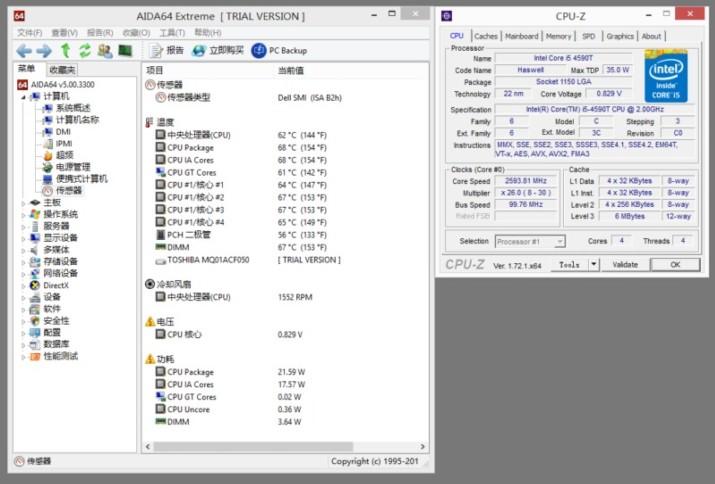
Task: Select 计算机名称 in the tree
Action: point(77,120)
